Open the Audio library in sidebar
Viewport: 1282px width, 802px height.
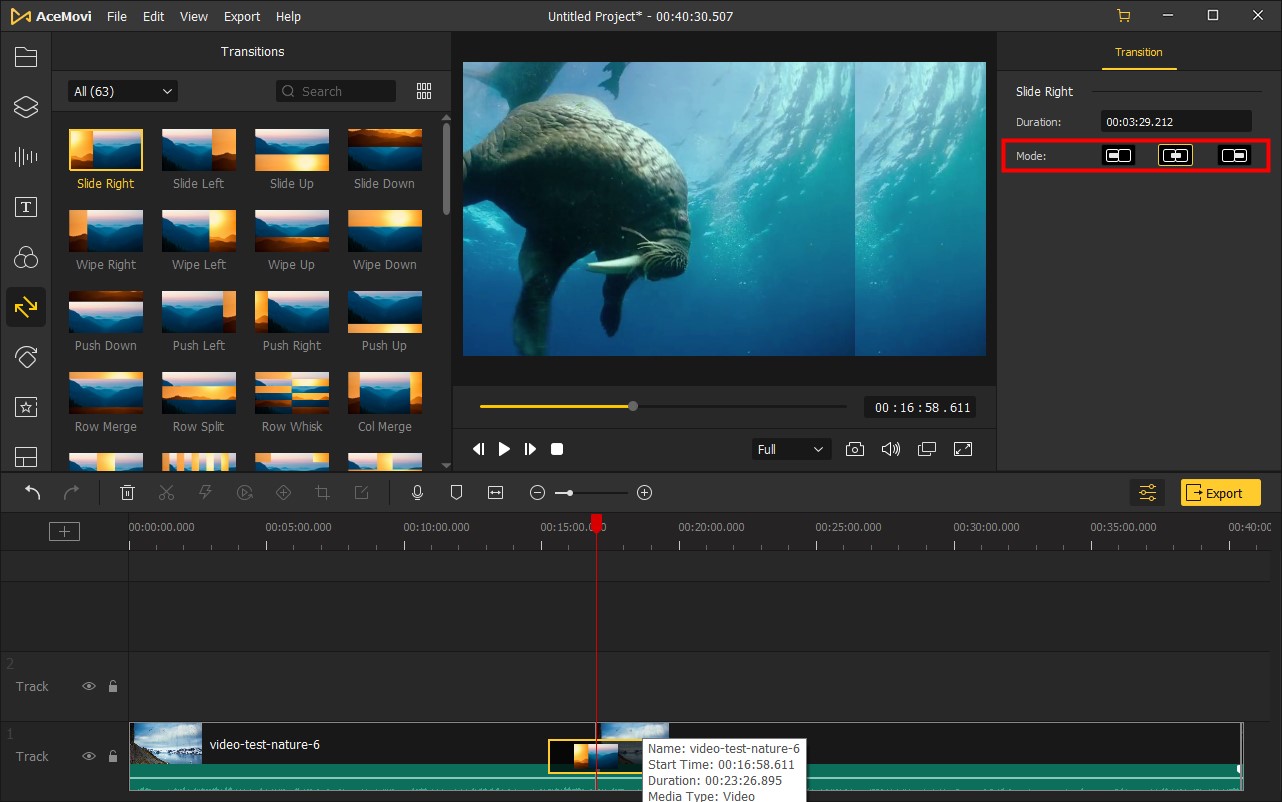pos(26,157)
